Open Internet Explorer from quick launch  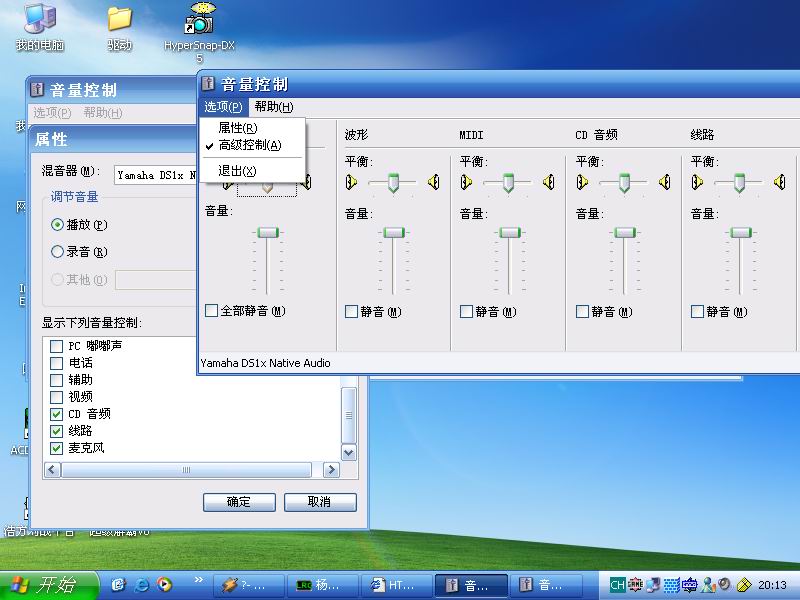(x=141, y=585)
